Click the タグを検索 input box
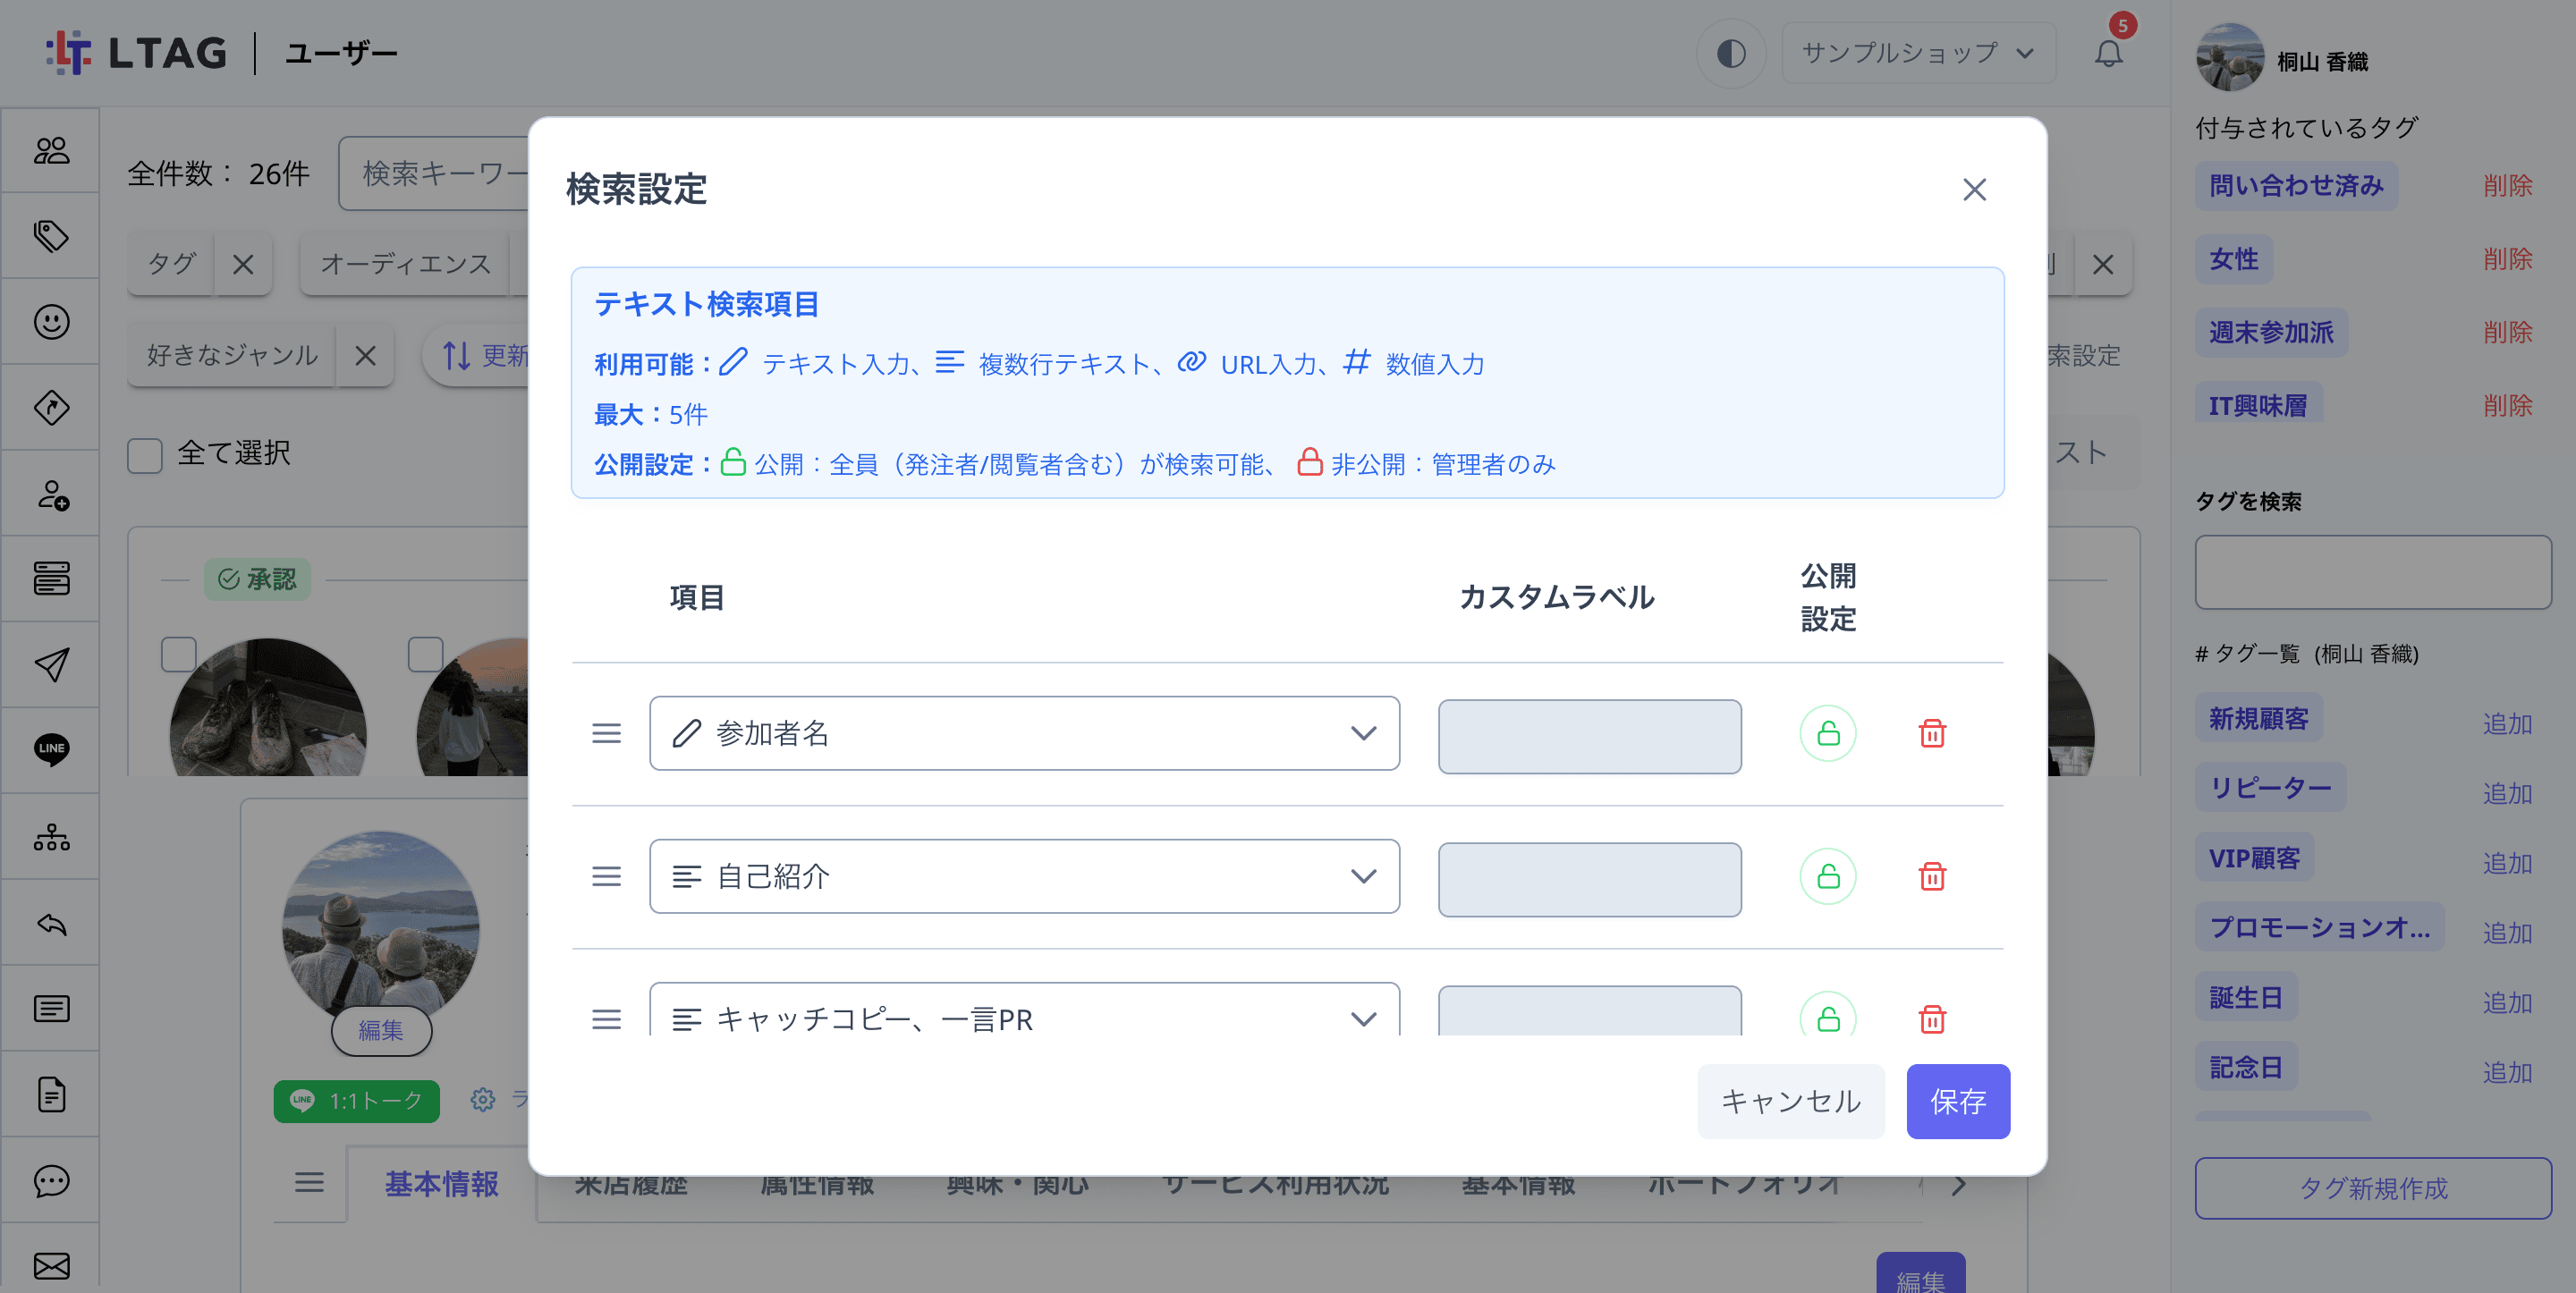This screenshot has height=1293, width=2576. tap(2373, 572)
